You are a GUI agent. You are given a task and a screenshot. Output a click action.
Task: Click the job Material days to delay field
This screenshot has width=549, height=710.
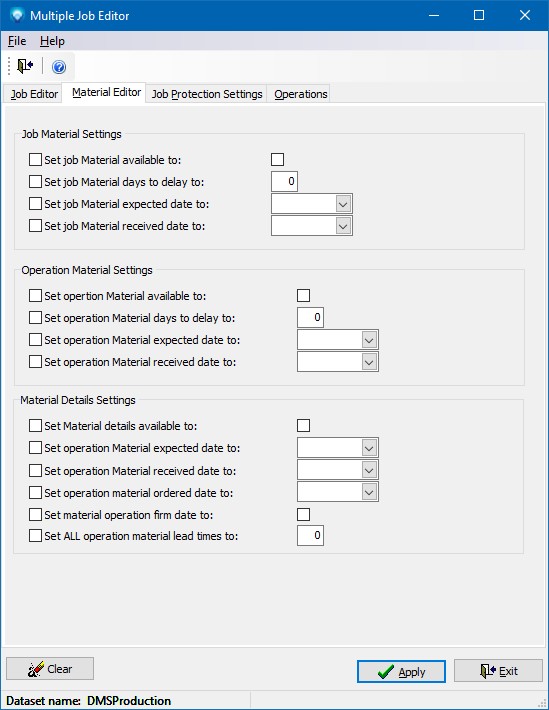point(284,182)
